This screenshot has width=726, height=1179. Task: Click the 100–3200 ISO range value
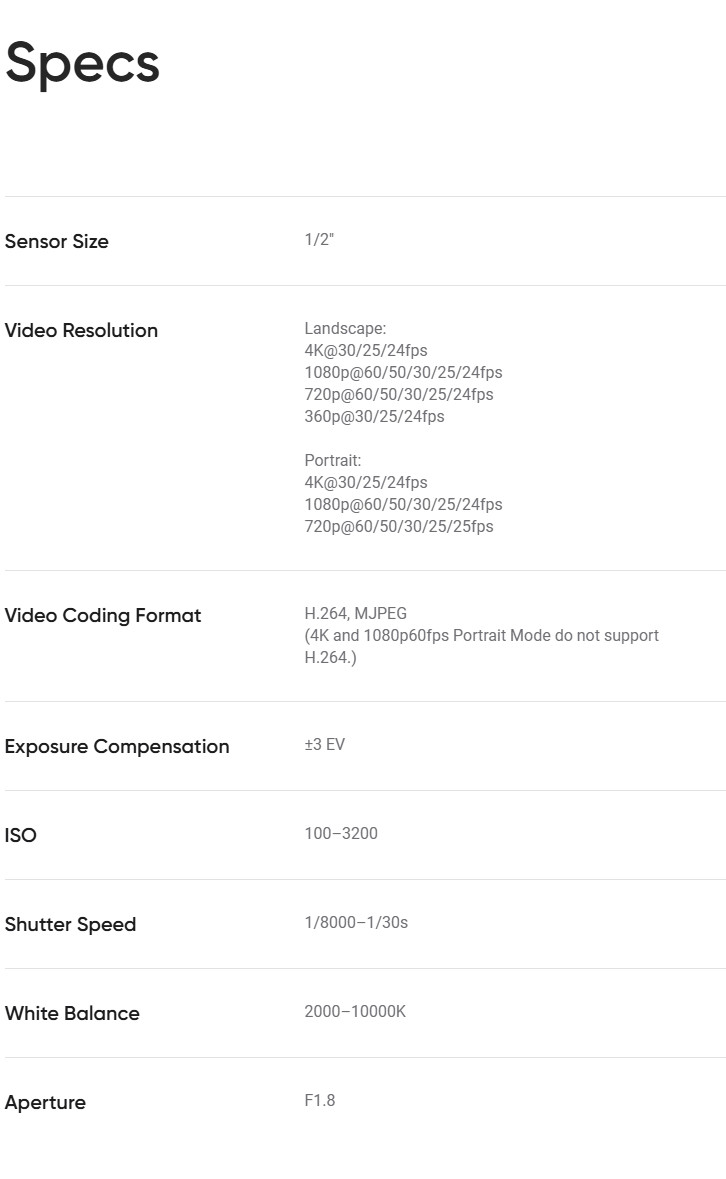click(341, 833)
